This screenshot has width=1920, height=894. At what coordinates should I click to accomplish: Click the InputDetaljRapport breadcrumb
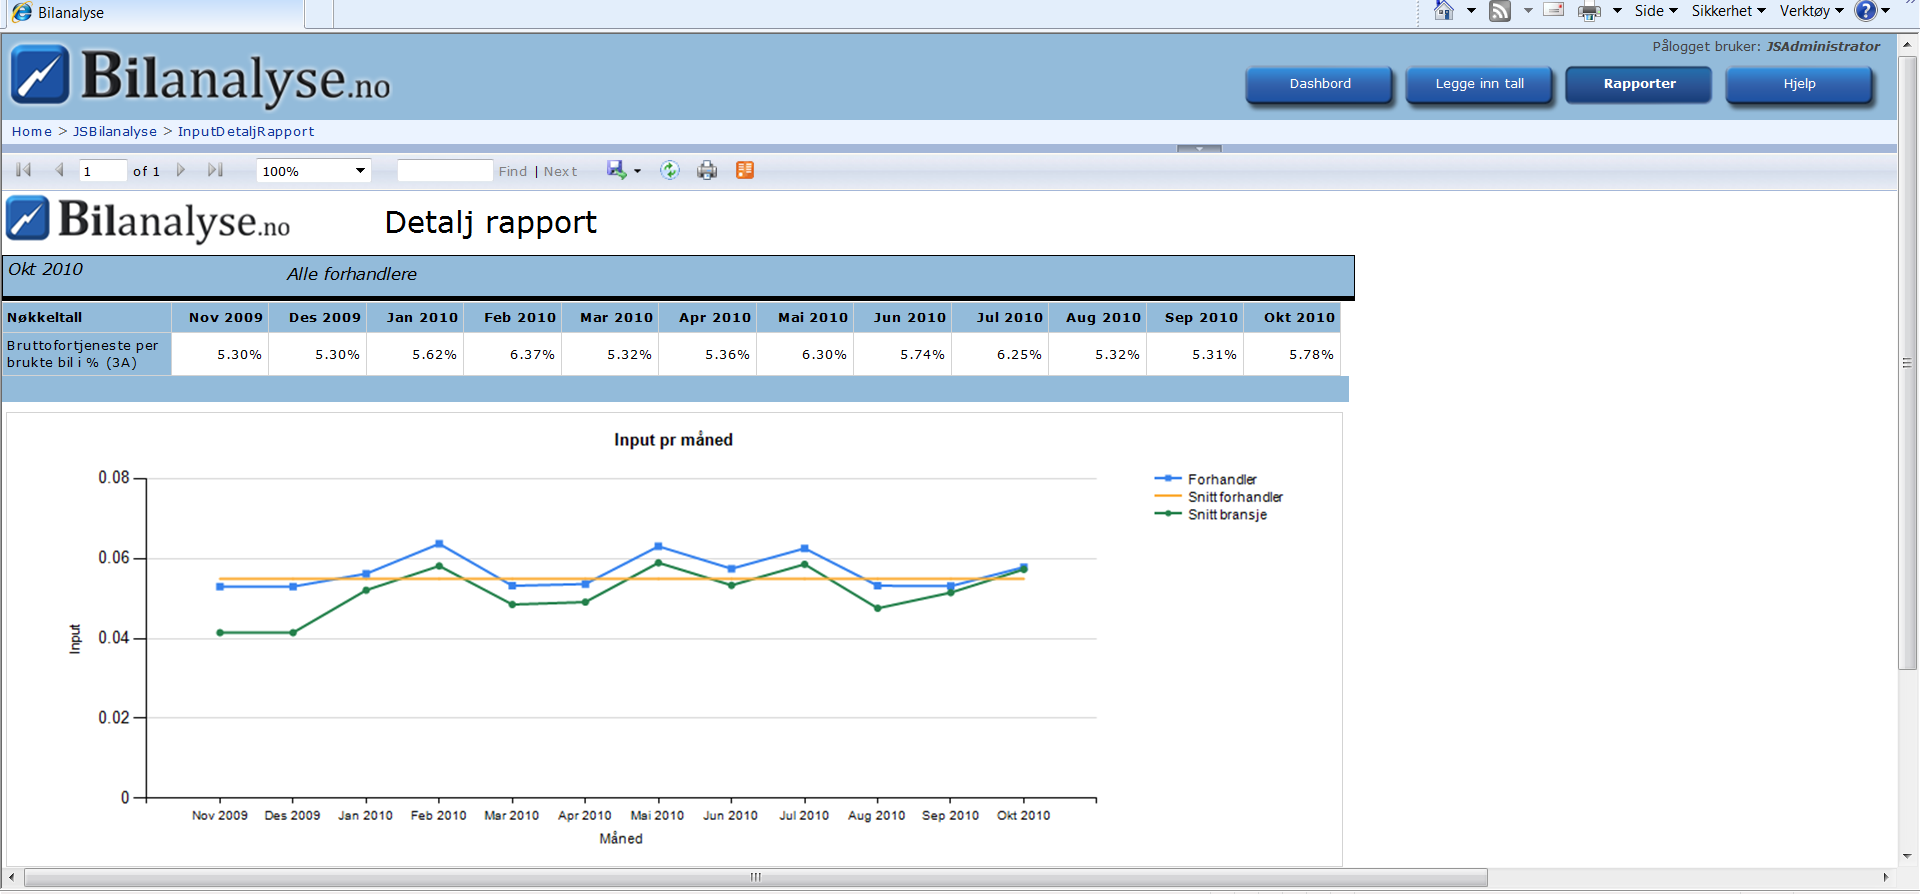coord(246,131)
